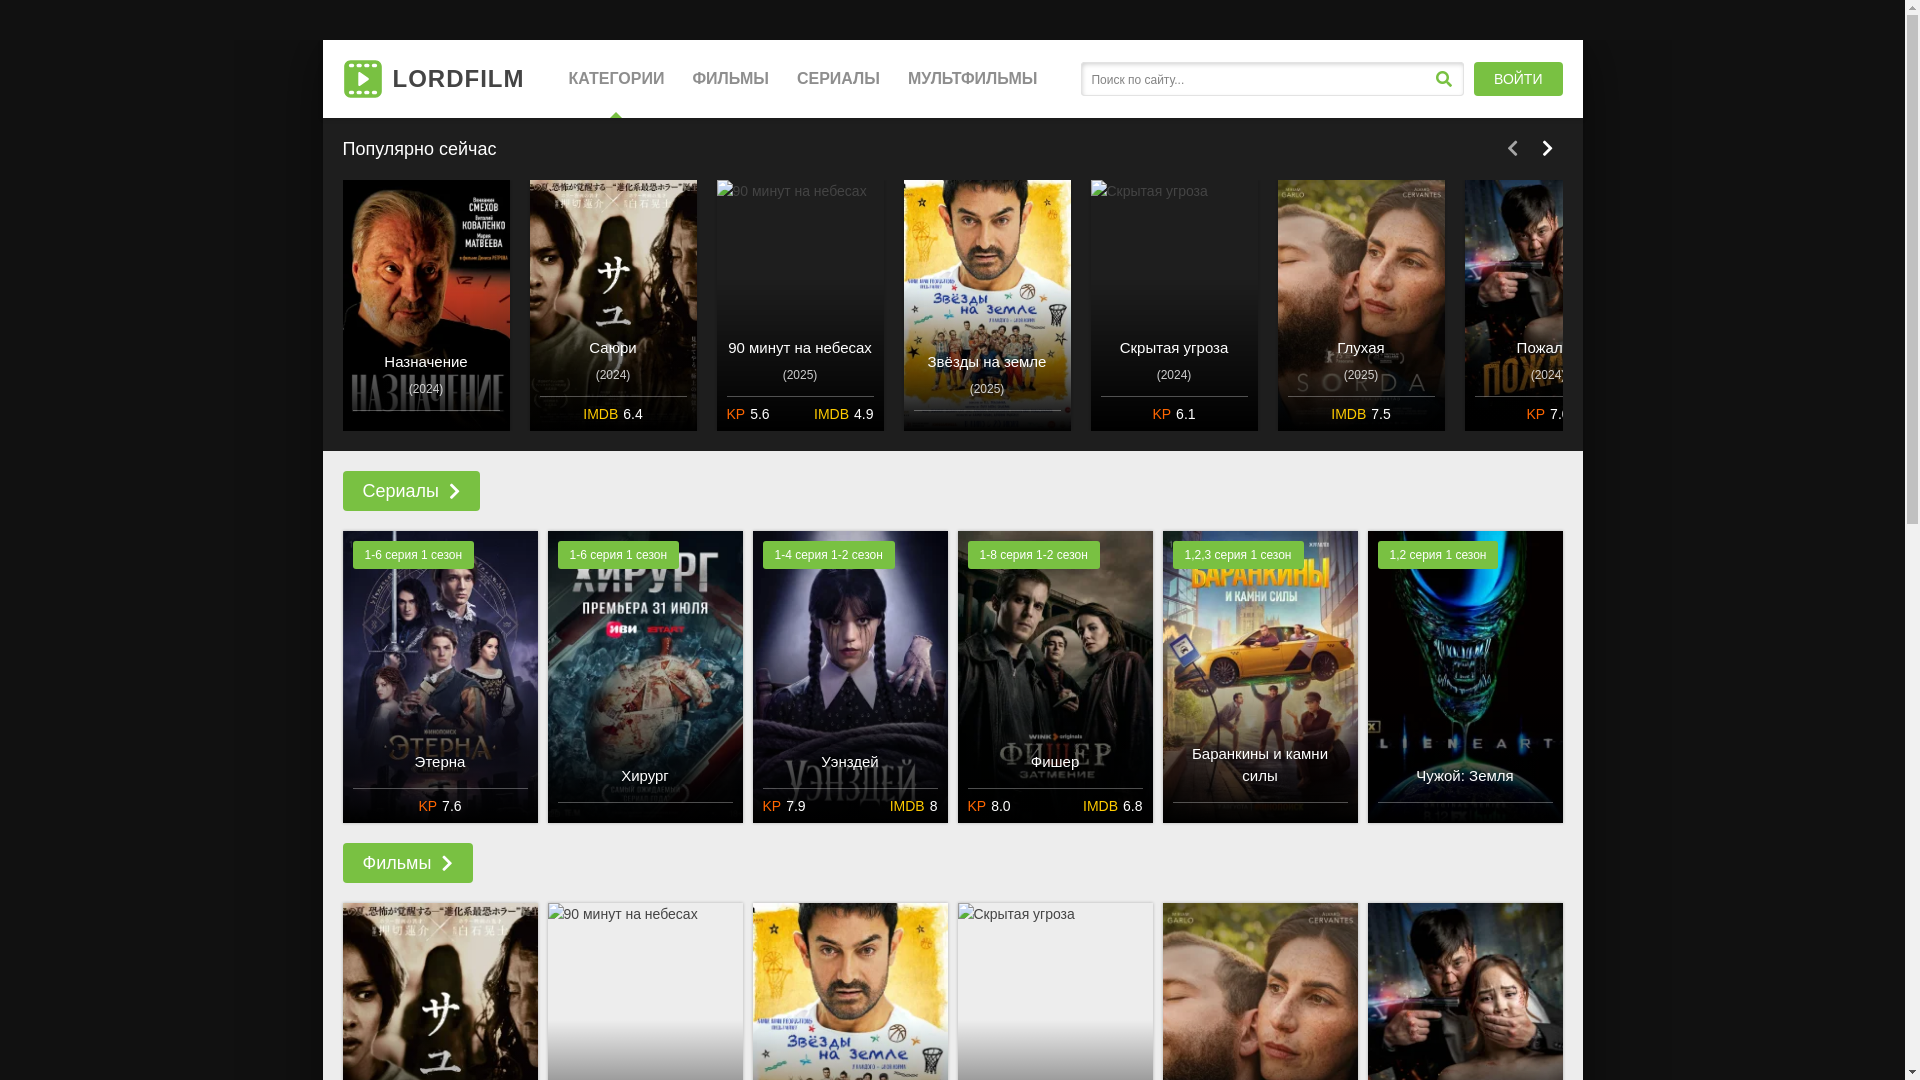Go to next popular carousel slide

tap(1547, 148)
